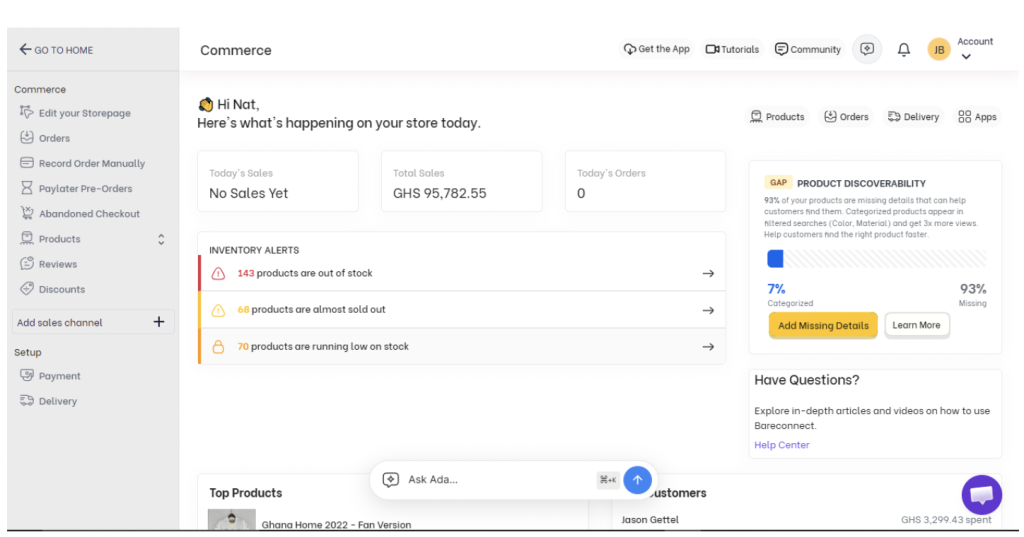
Task: Click the plus icon beside Add sales channel
Action: (x=158, y=322)
